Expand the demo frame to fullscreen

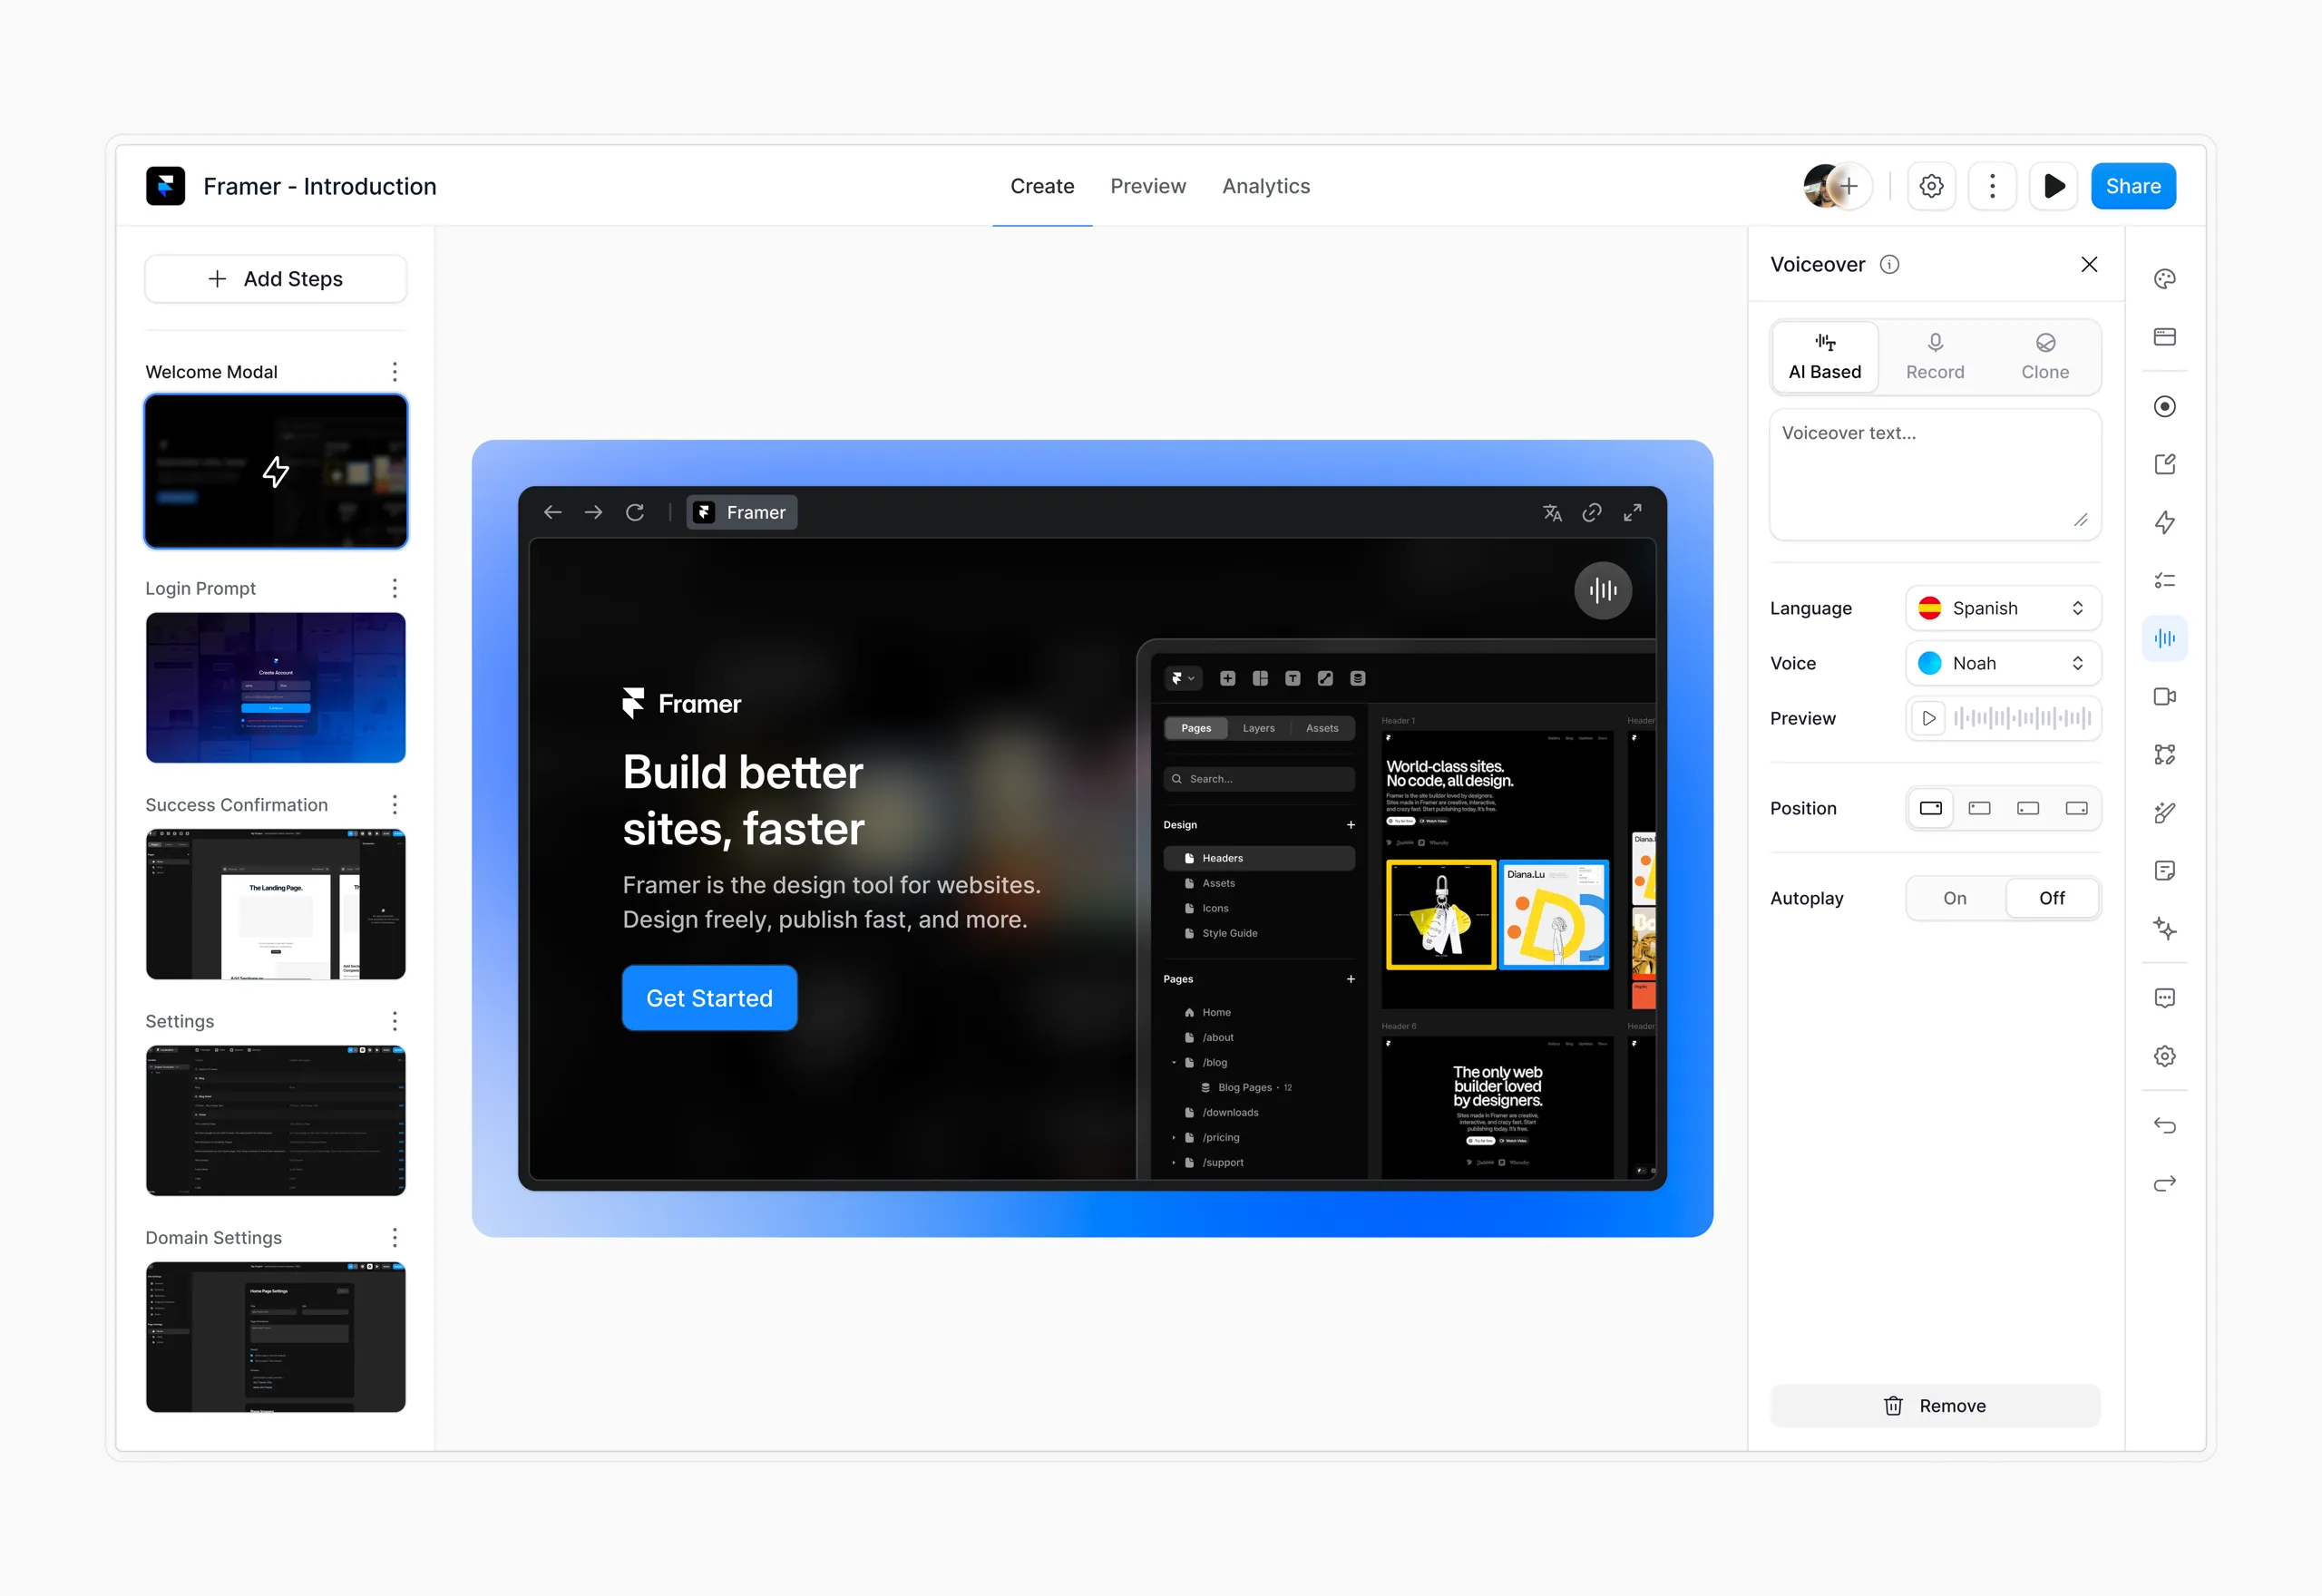point(1632,513)
